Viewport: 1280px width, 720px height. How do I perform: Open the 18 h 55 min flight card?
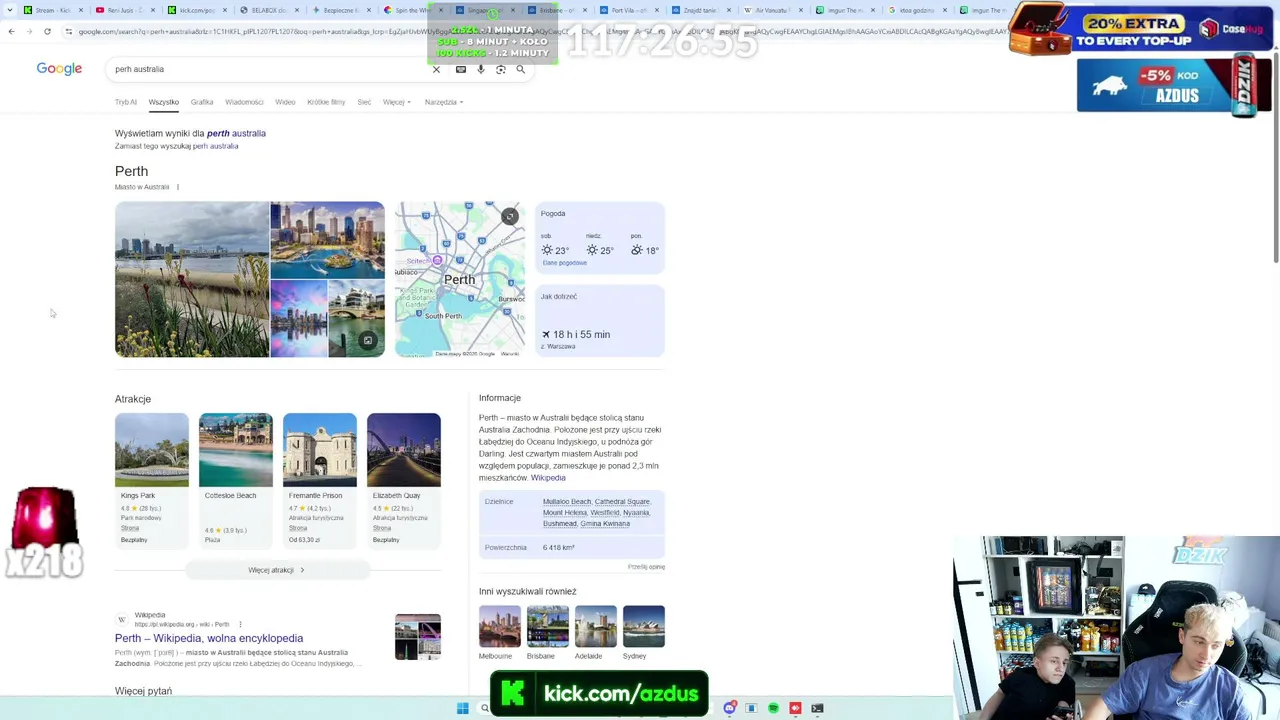600,321
